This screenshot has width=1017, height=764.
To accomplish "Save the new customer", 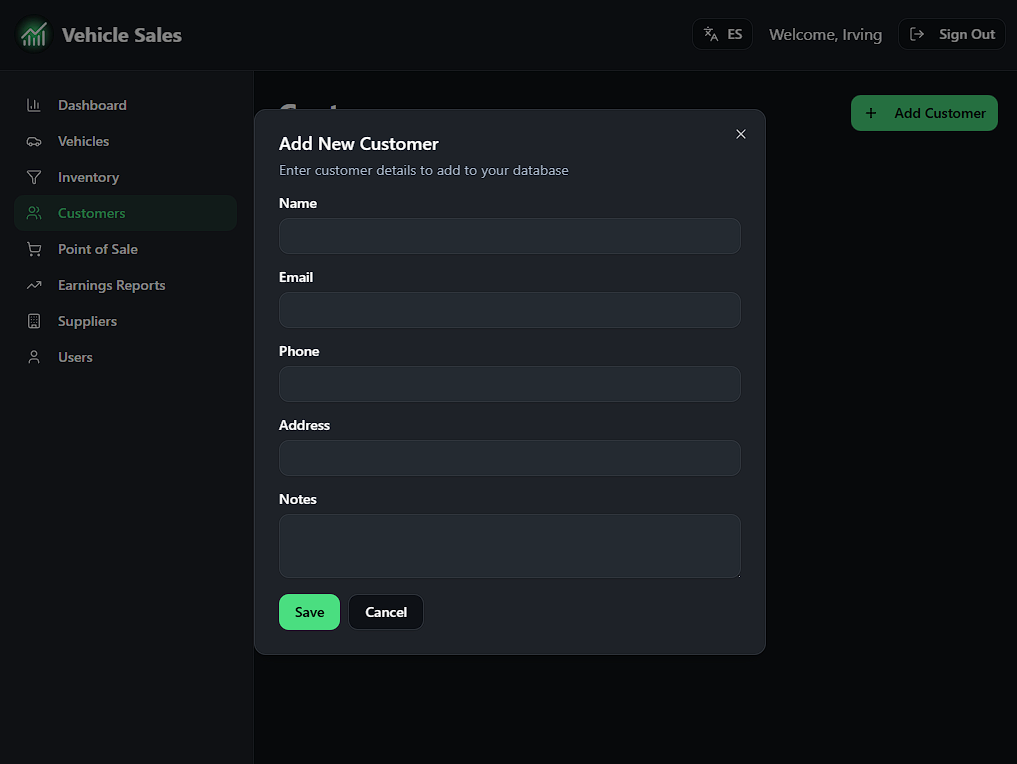I will pyautogui.click(x=309, y=612).
